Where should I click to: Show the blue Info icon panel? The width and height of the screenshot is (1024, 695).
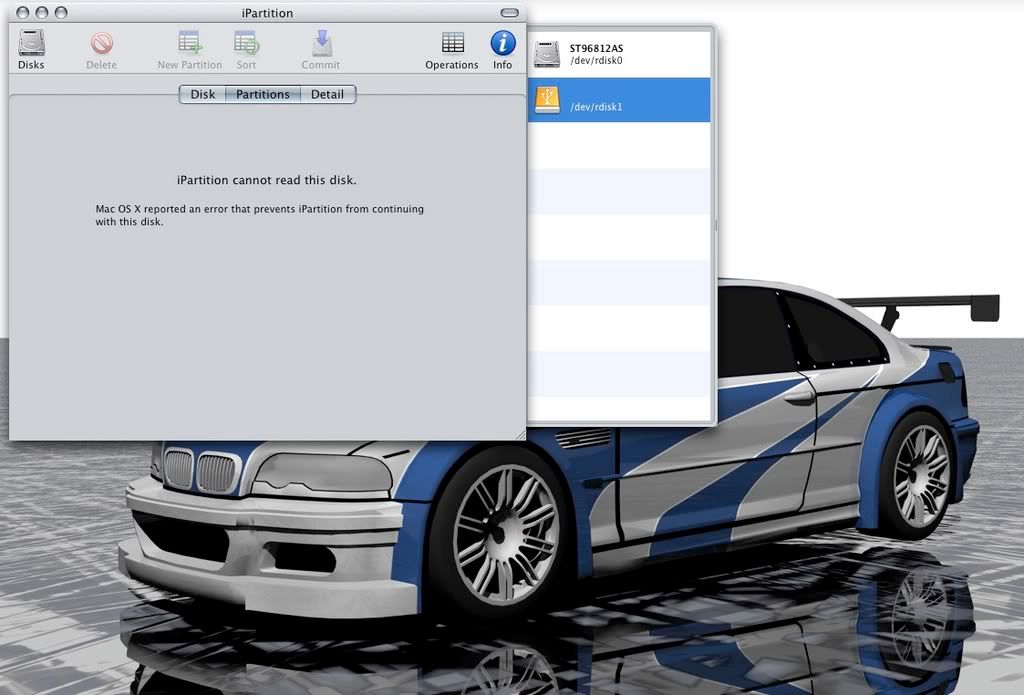pyautogui.click(x=502, y=44)
